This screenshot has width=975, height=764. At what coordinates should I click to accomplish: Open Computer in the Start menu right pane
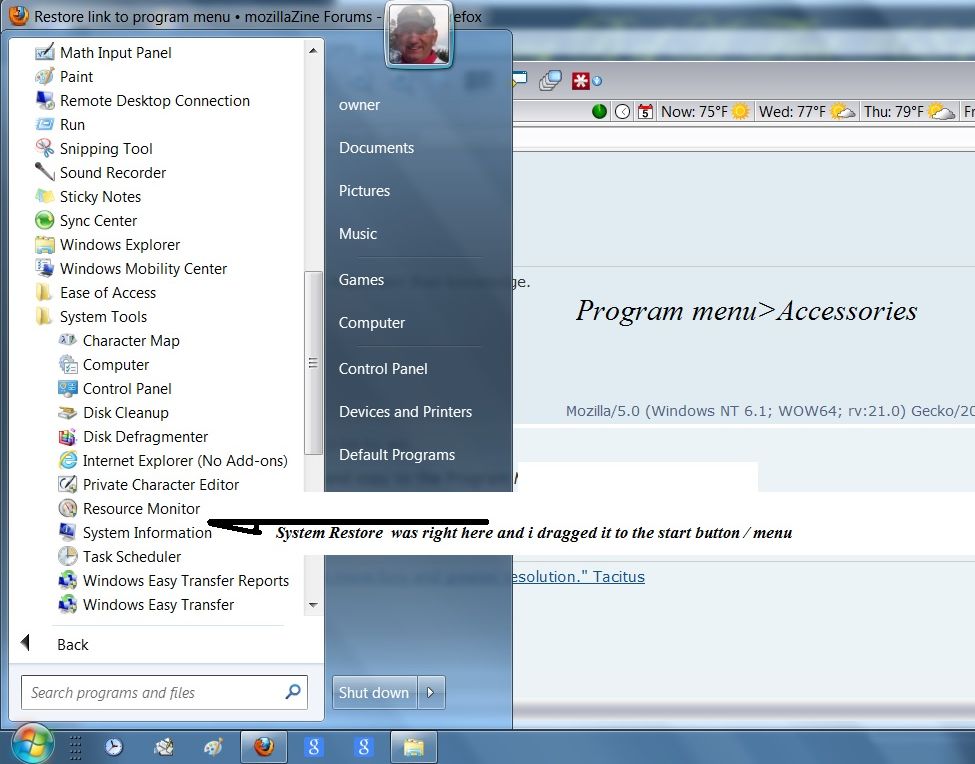pyautogui.click(x=372, y=323)
